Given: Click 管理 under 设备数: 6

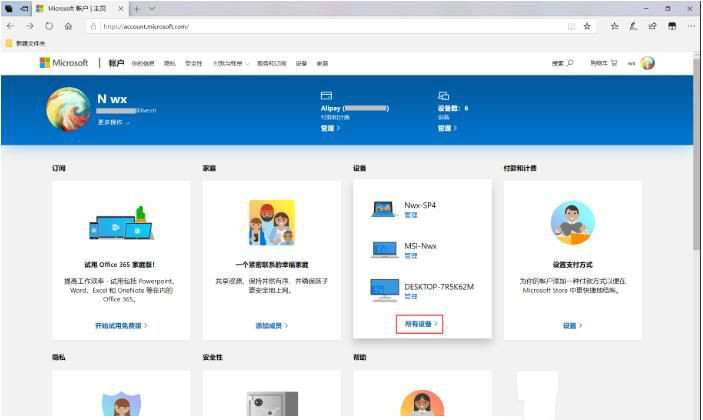Looking at the screenshot, I should point(447,128).
